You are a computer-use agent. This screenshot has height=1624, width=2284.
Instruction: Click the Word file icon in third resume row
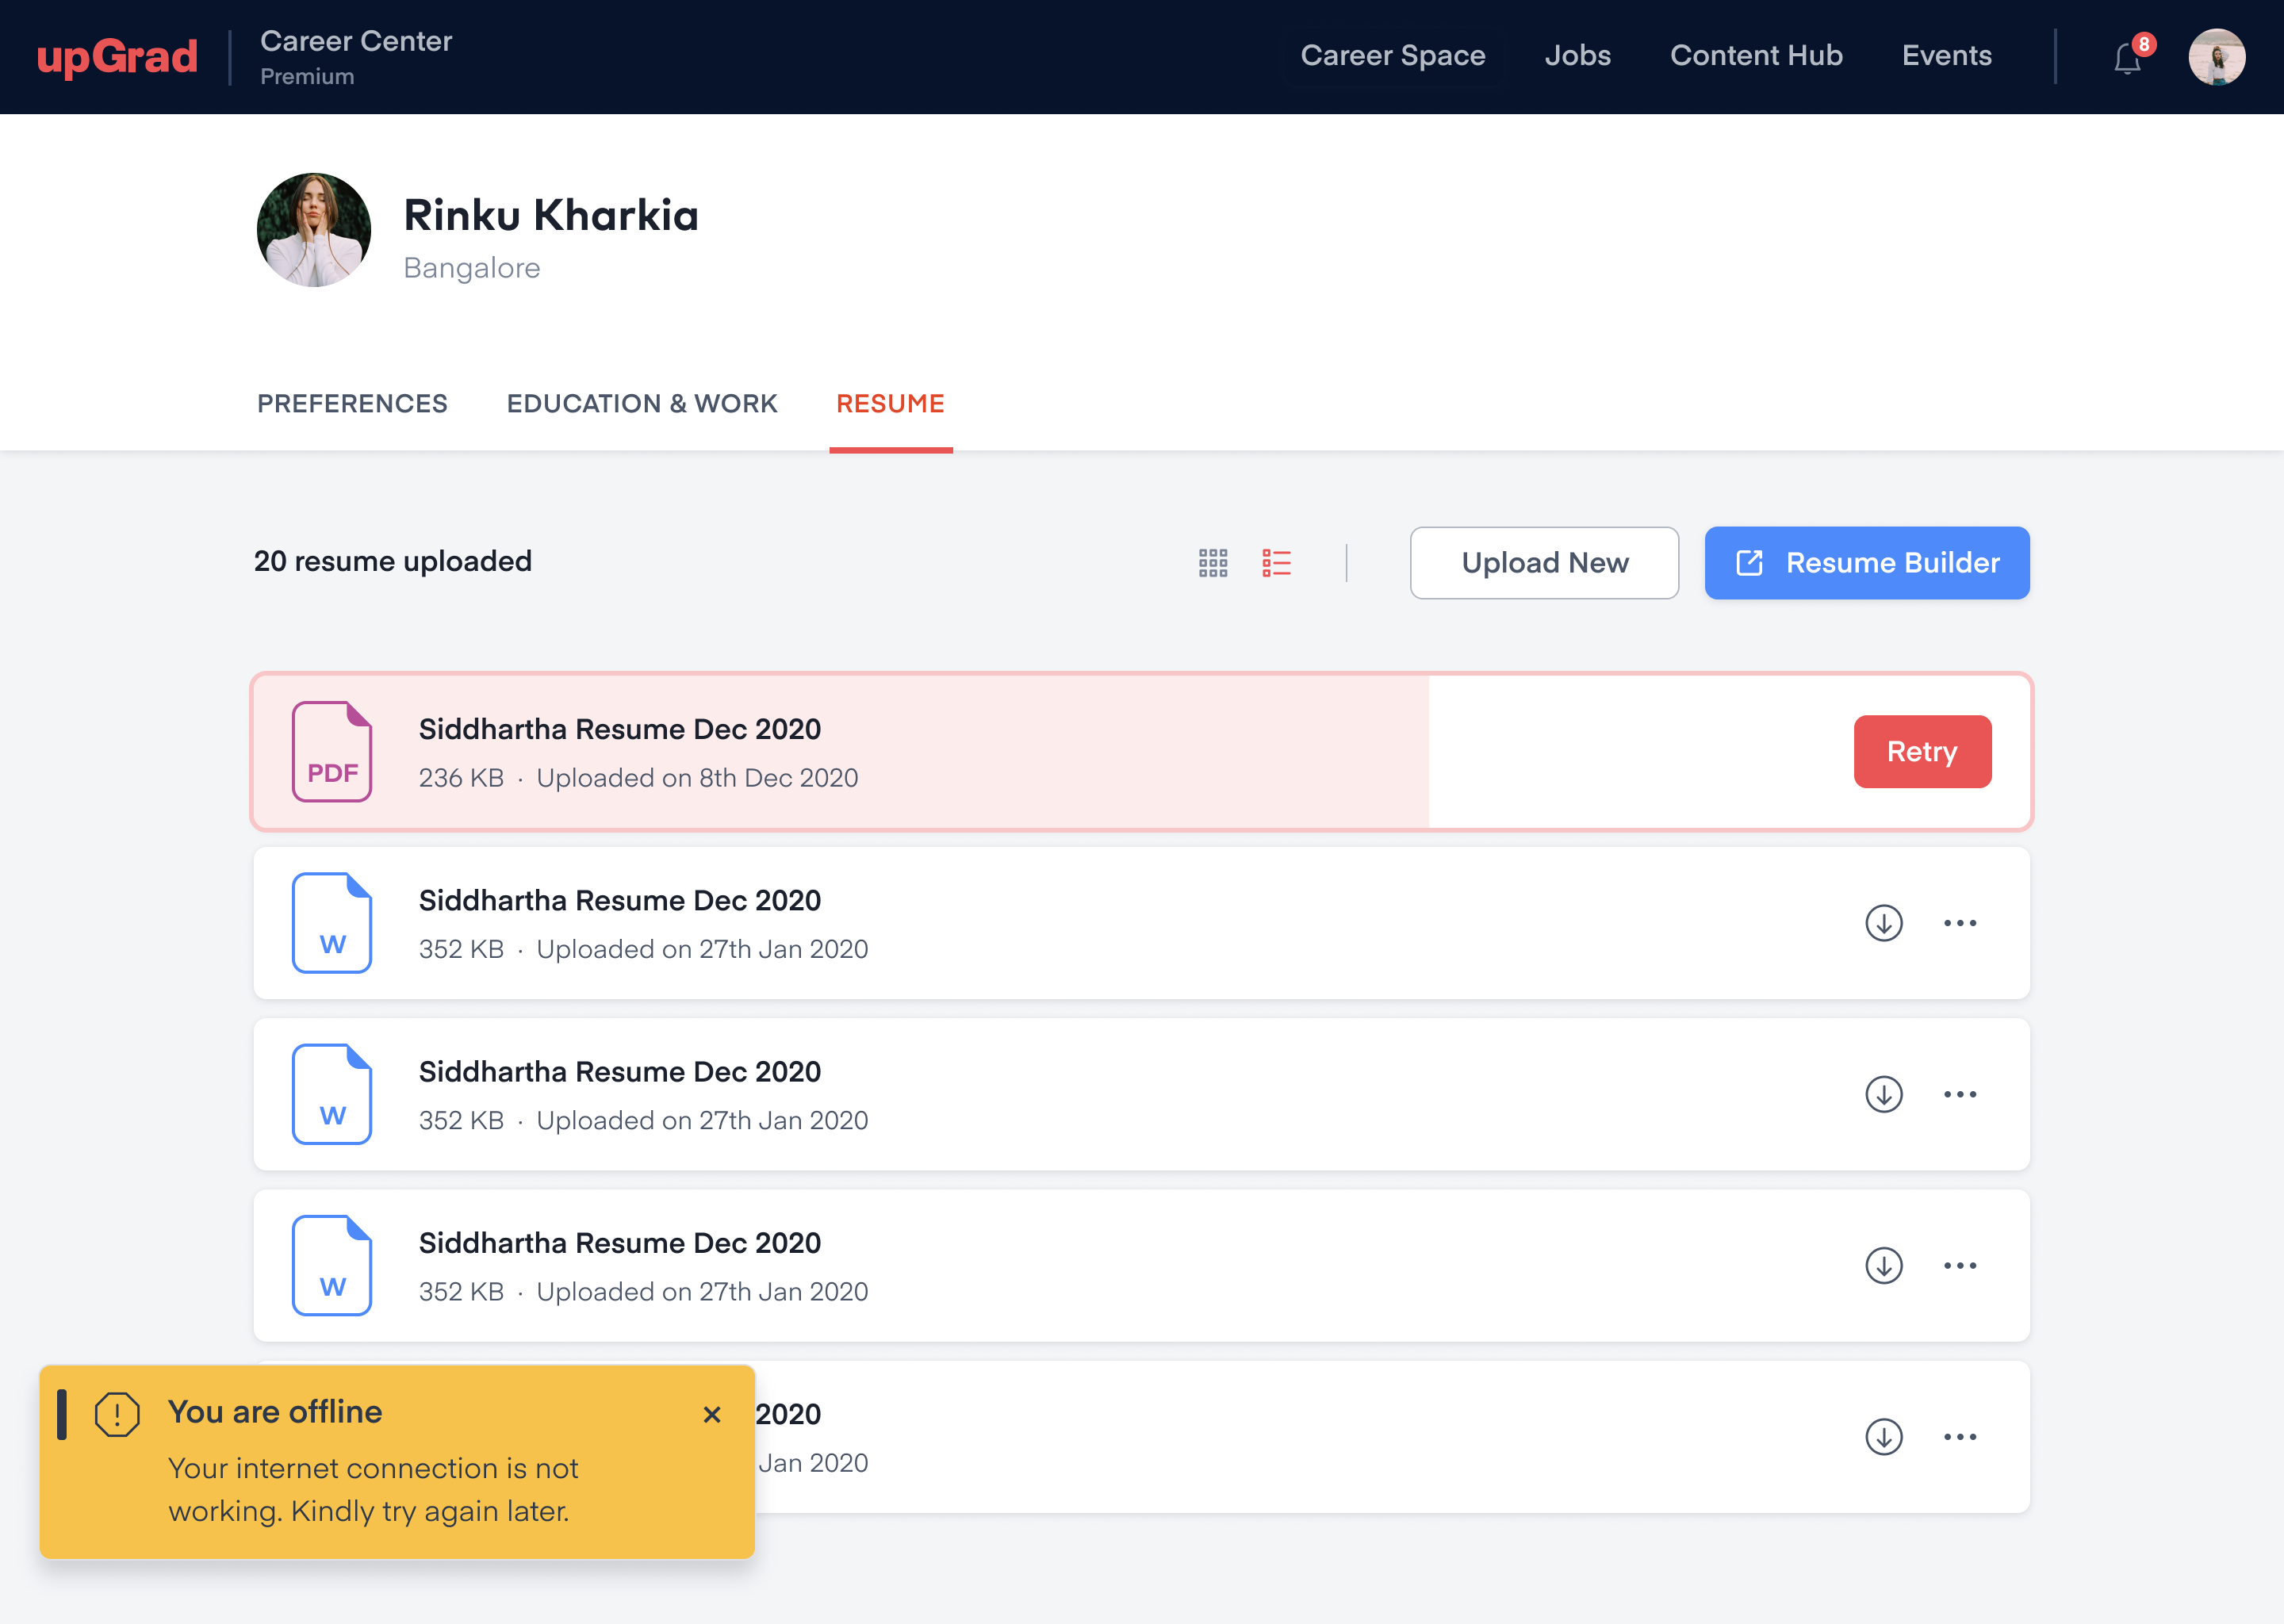point(332,1094)
